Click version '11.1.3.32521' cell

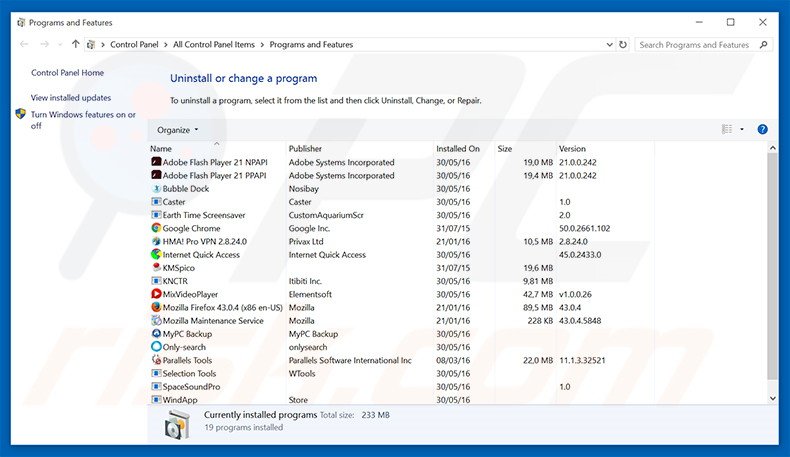click(x=582, y=360)
